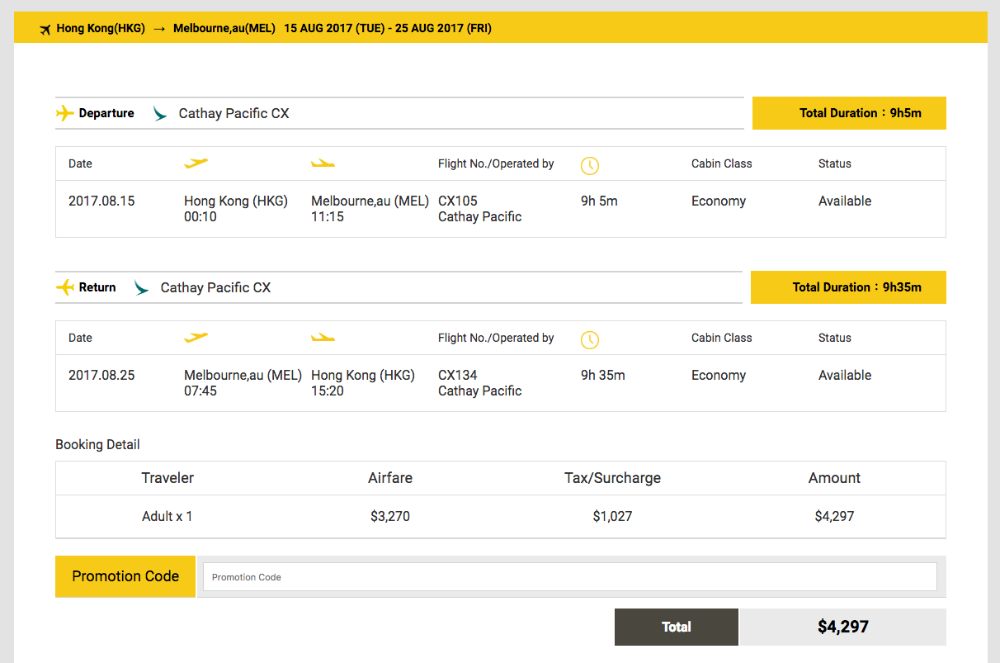1000x663 pixels.
Task: Click the Tax/Surcharge column header
Action: 612,478
